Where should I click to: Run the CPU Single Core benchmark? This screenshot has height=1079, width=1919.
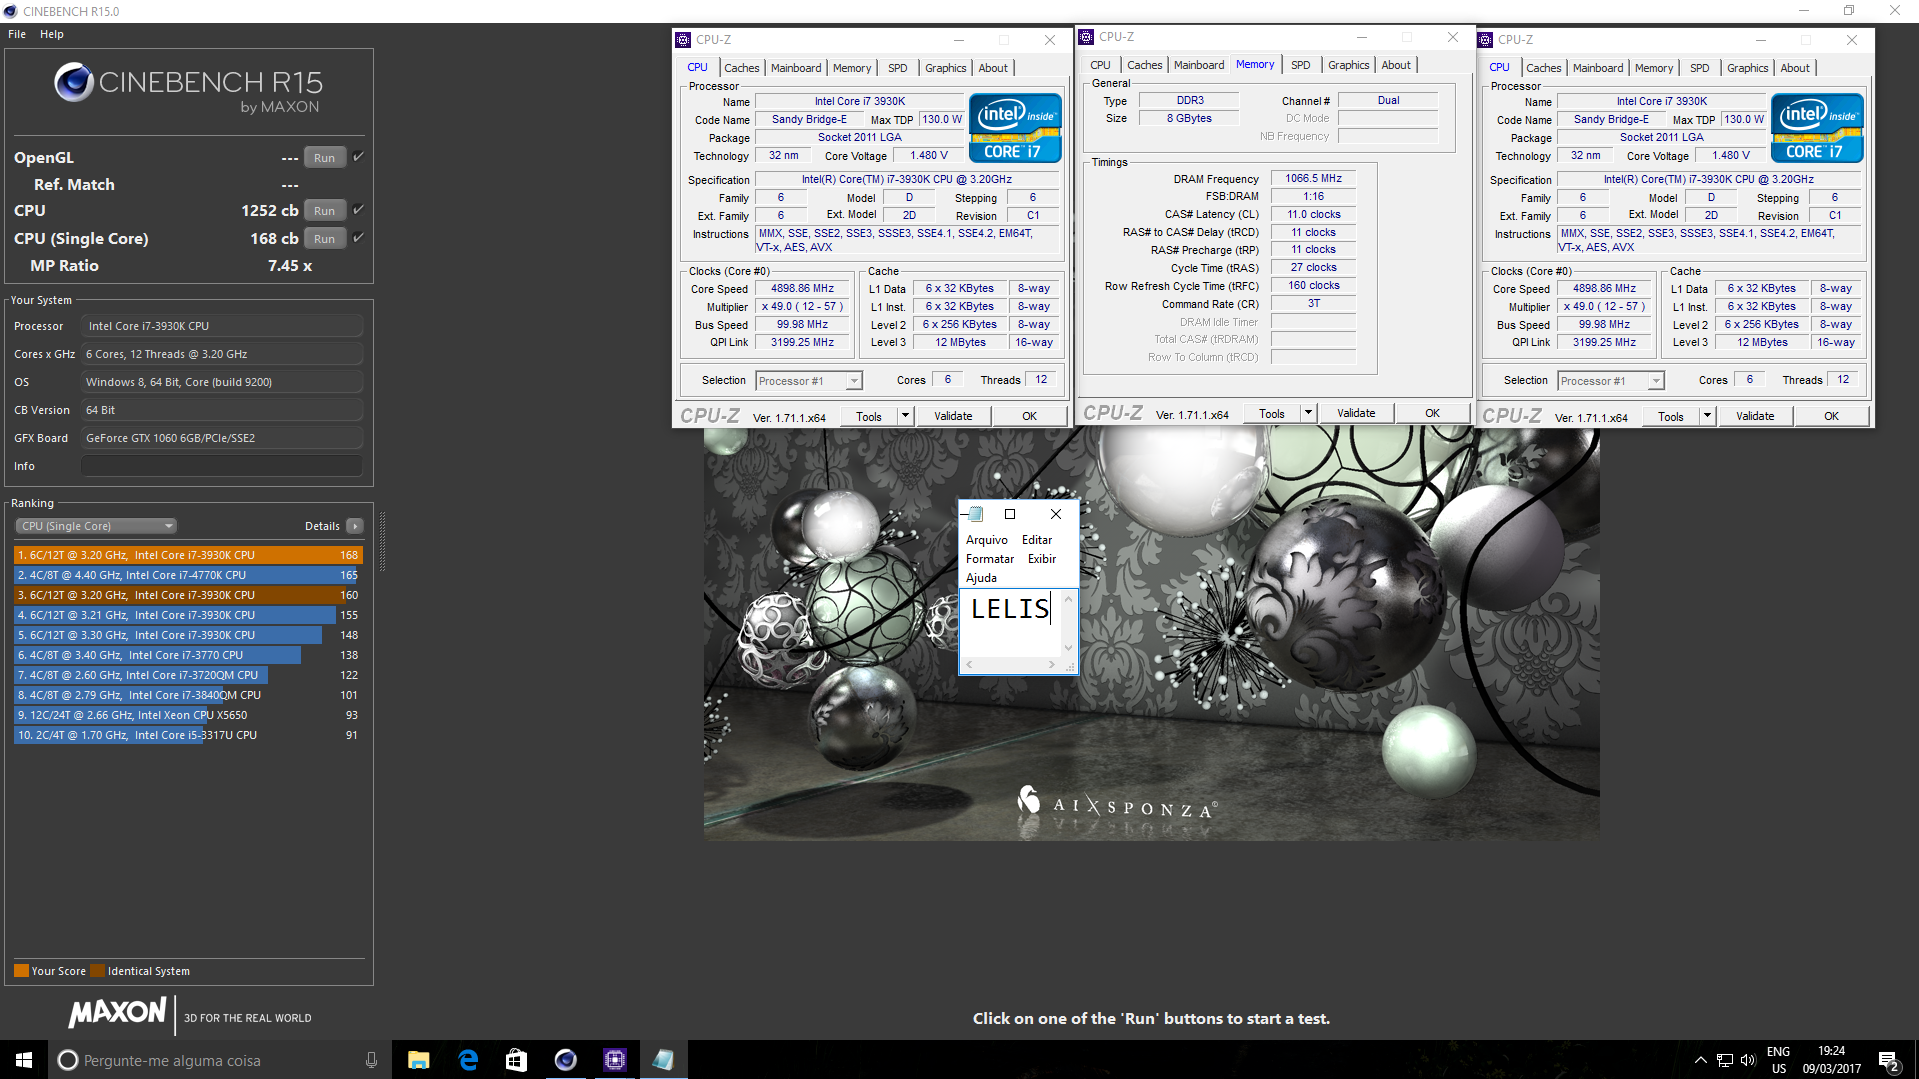click(x=325, y=239)
